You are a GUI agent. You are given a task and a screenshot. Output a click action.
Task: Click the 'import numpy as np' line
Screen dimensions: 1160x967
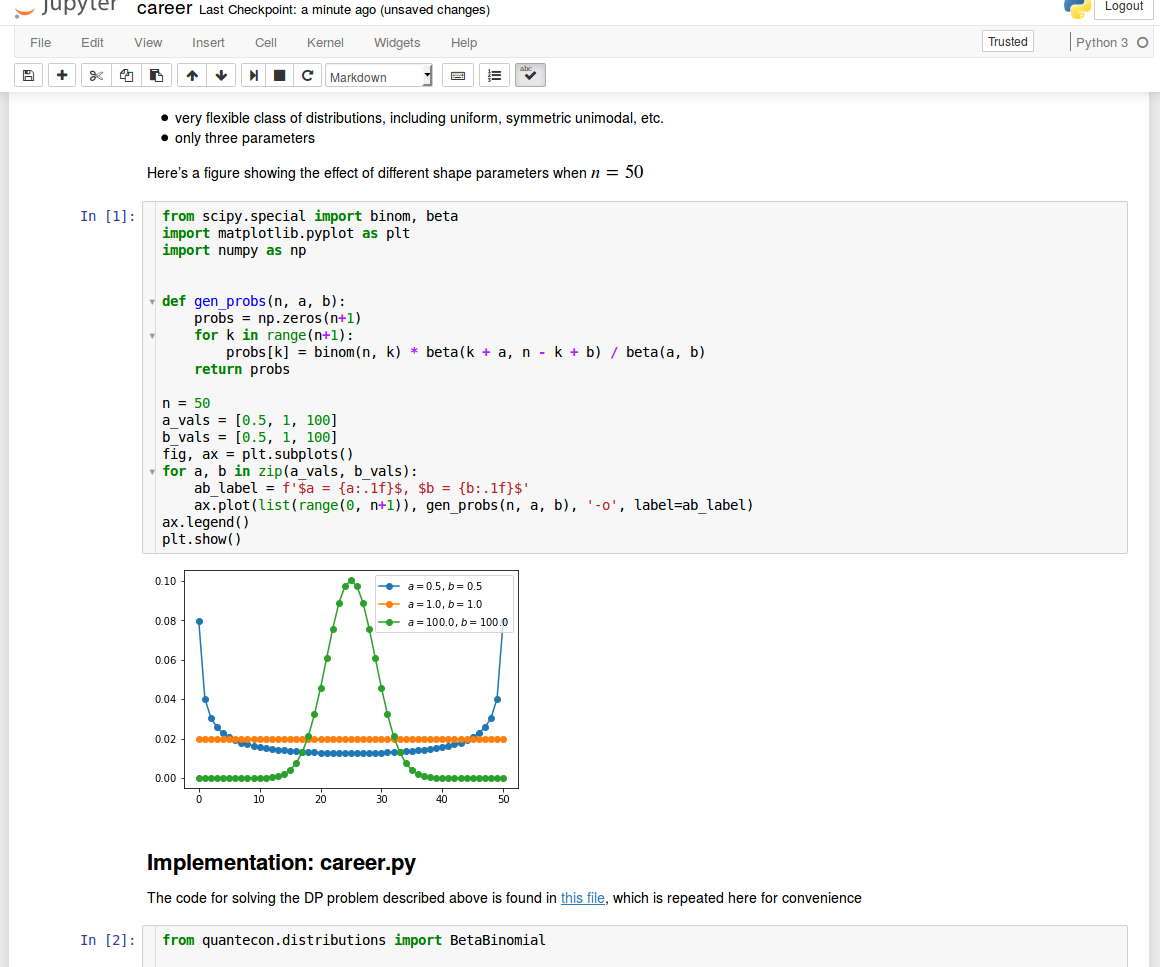(234, 250)
